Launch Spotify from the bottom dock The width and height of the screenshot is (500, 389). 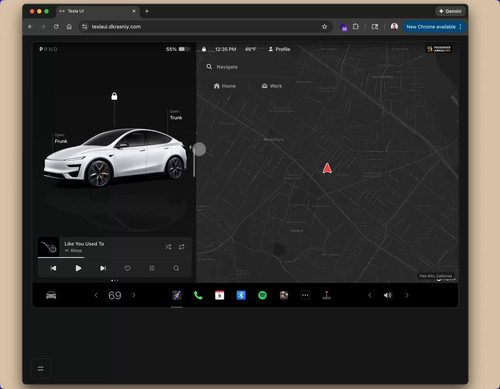pyautogui.click(x=262, y=295)
